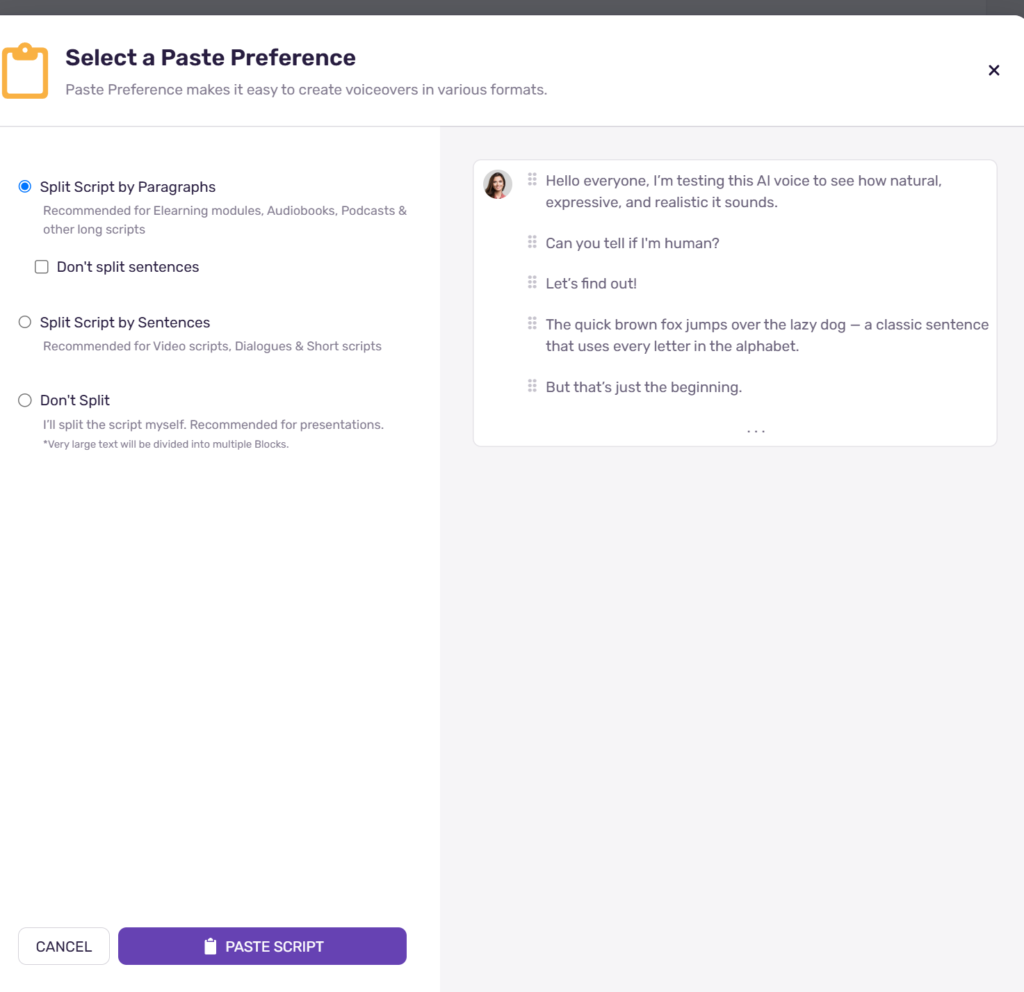Screen dimensions: 1024x992
Task: Click the voice avatar thumbnail in preview
Action: click(x=497, y=185)
